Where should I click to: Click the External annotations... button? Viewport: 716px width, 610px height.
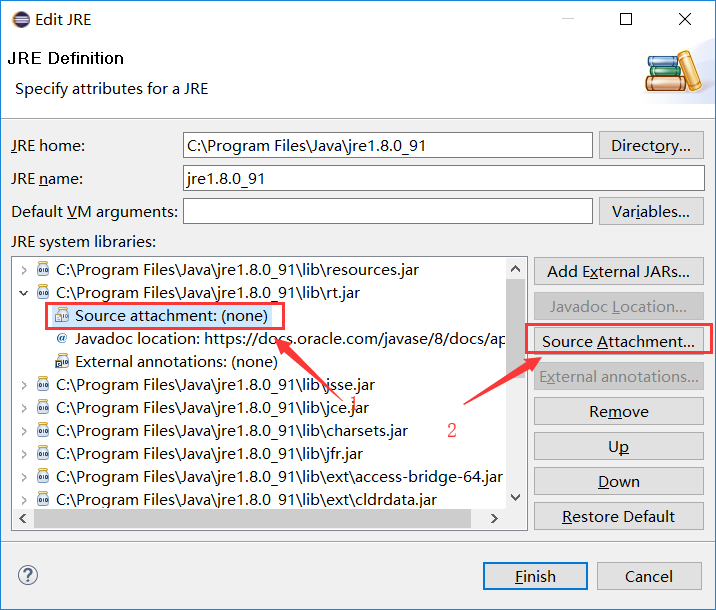618,376
